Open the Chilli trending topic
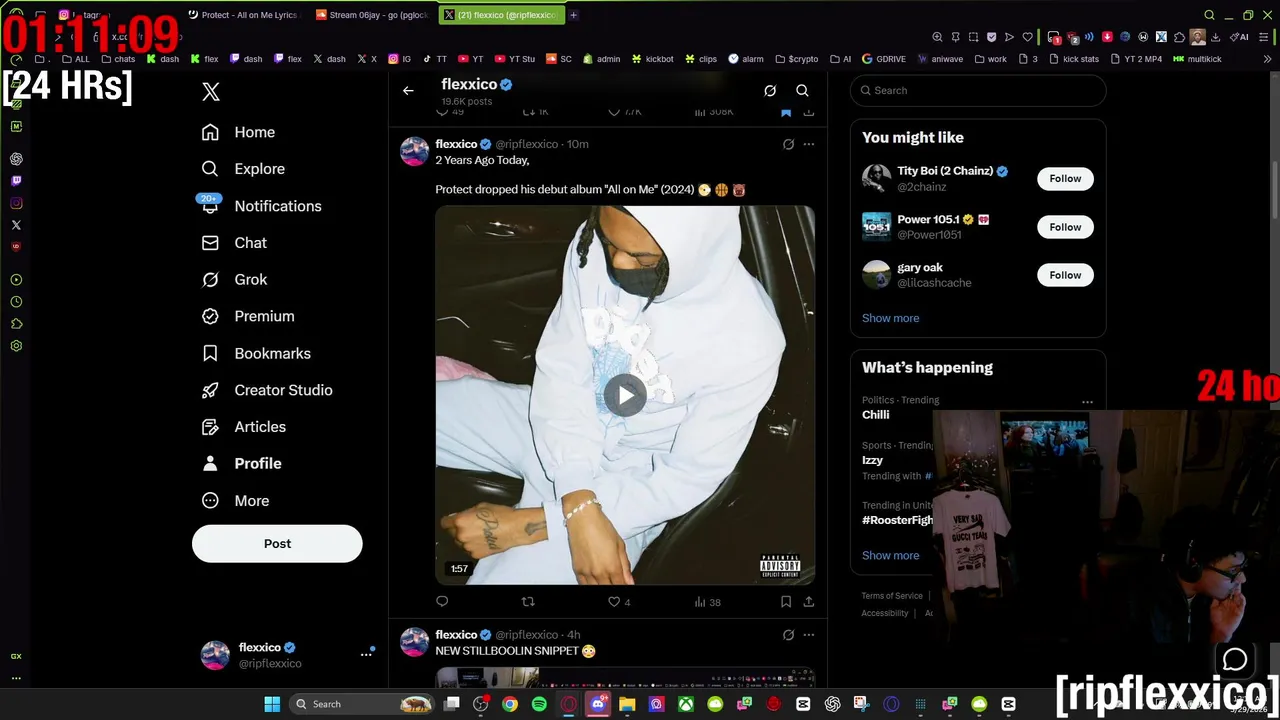Viewport: 1280px width, 720px height. click(x=876, y=415)
